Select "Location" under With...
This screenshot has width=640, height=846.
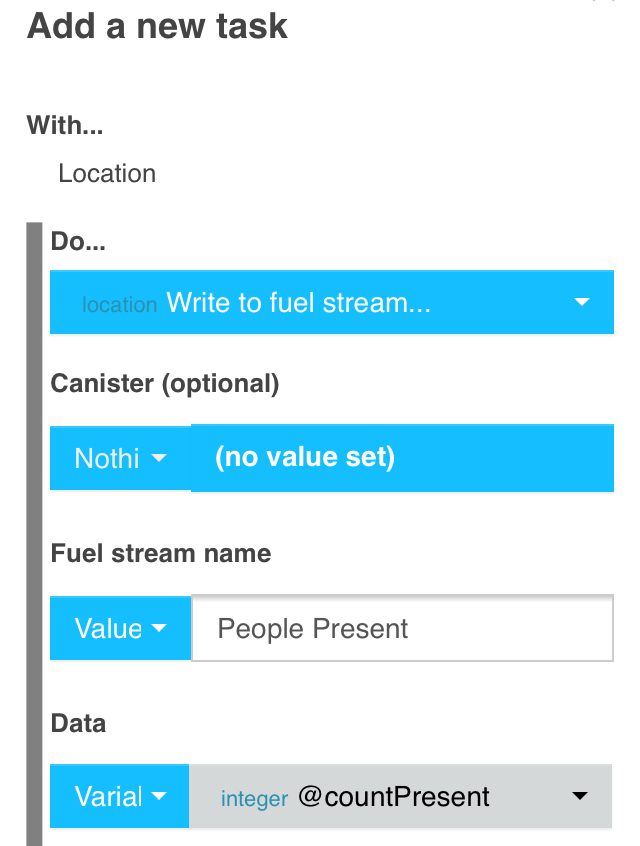pos(107,174)
